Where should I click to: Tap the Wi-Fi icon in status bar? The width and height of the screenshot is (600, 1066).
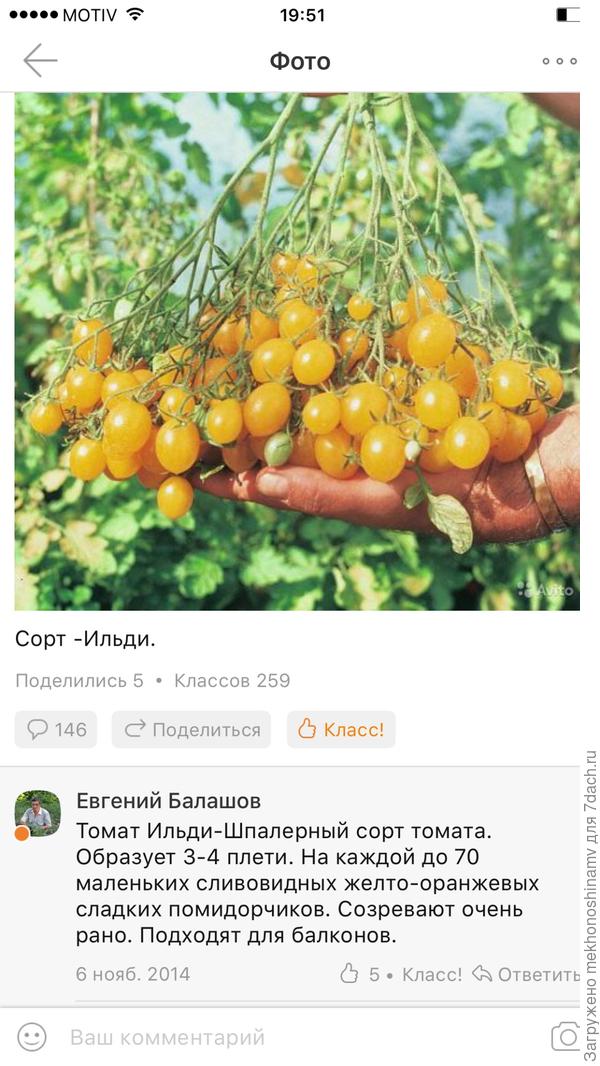click(x=135, y=14)
